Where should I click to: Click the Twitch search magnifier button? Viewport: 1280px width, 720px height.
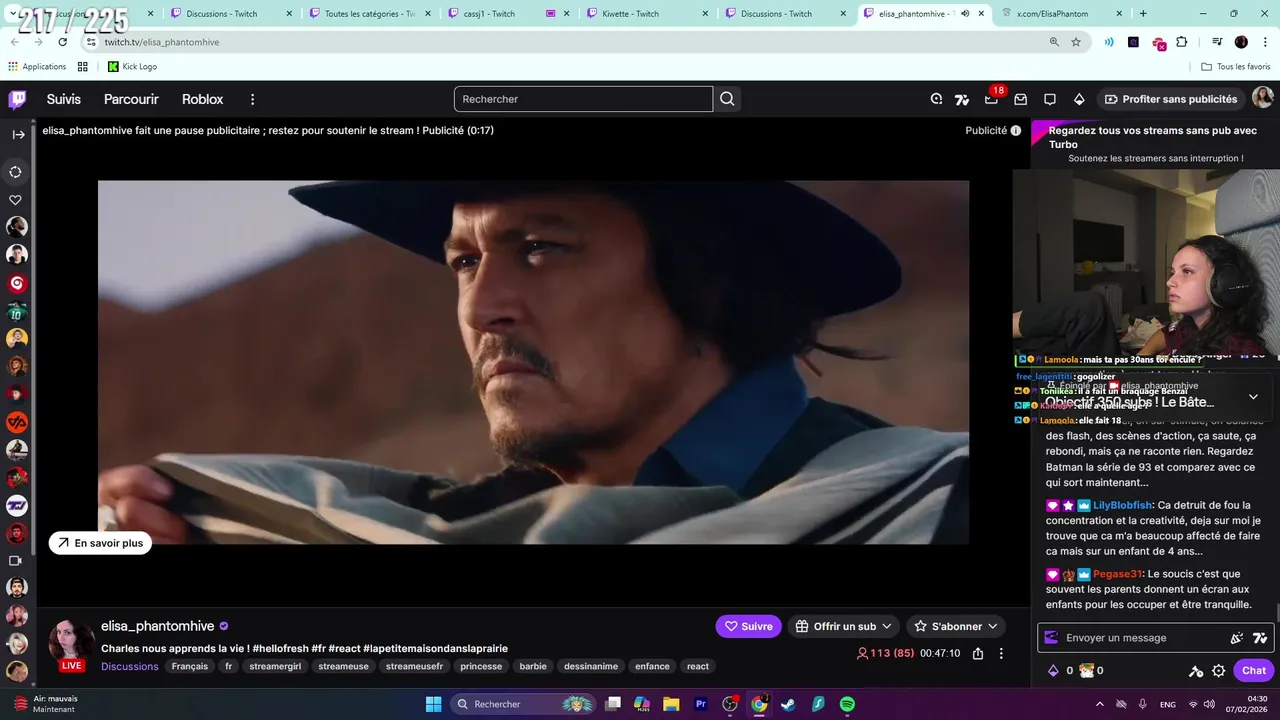pyautogui.click(x=727, y=99)
